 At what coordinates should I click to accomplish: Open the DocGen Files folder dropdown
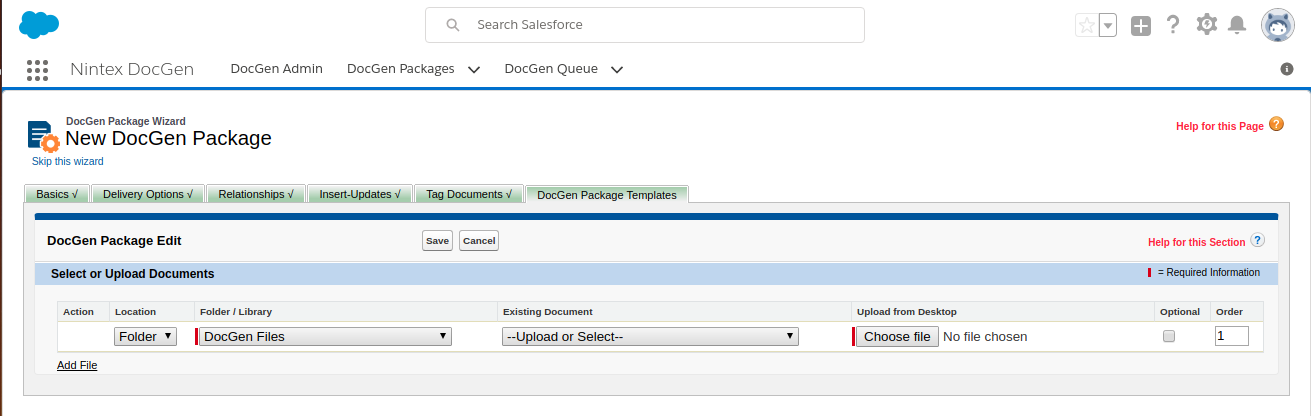(325, 337)
